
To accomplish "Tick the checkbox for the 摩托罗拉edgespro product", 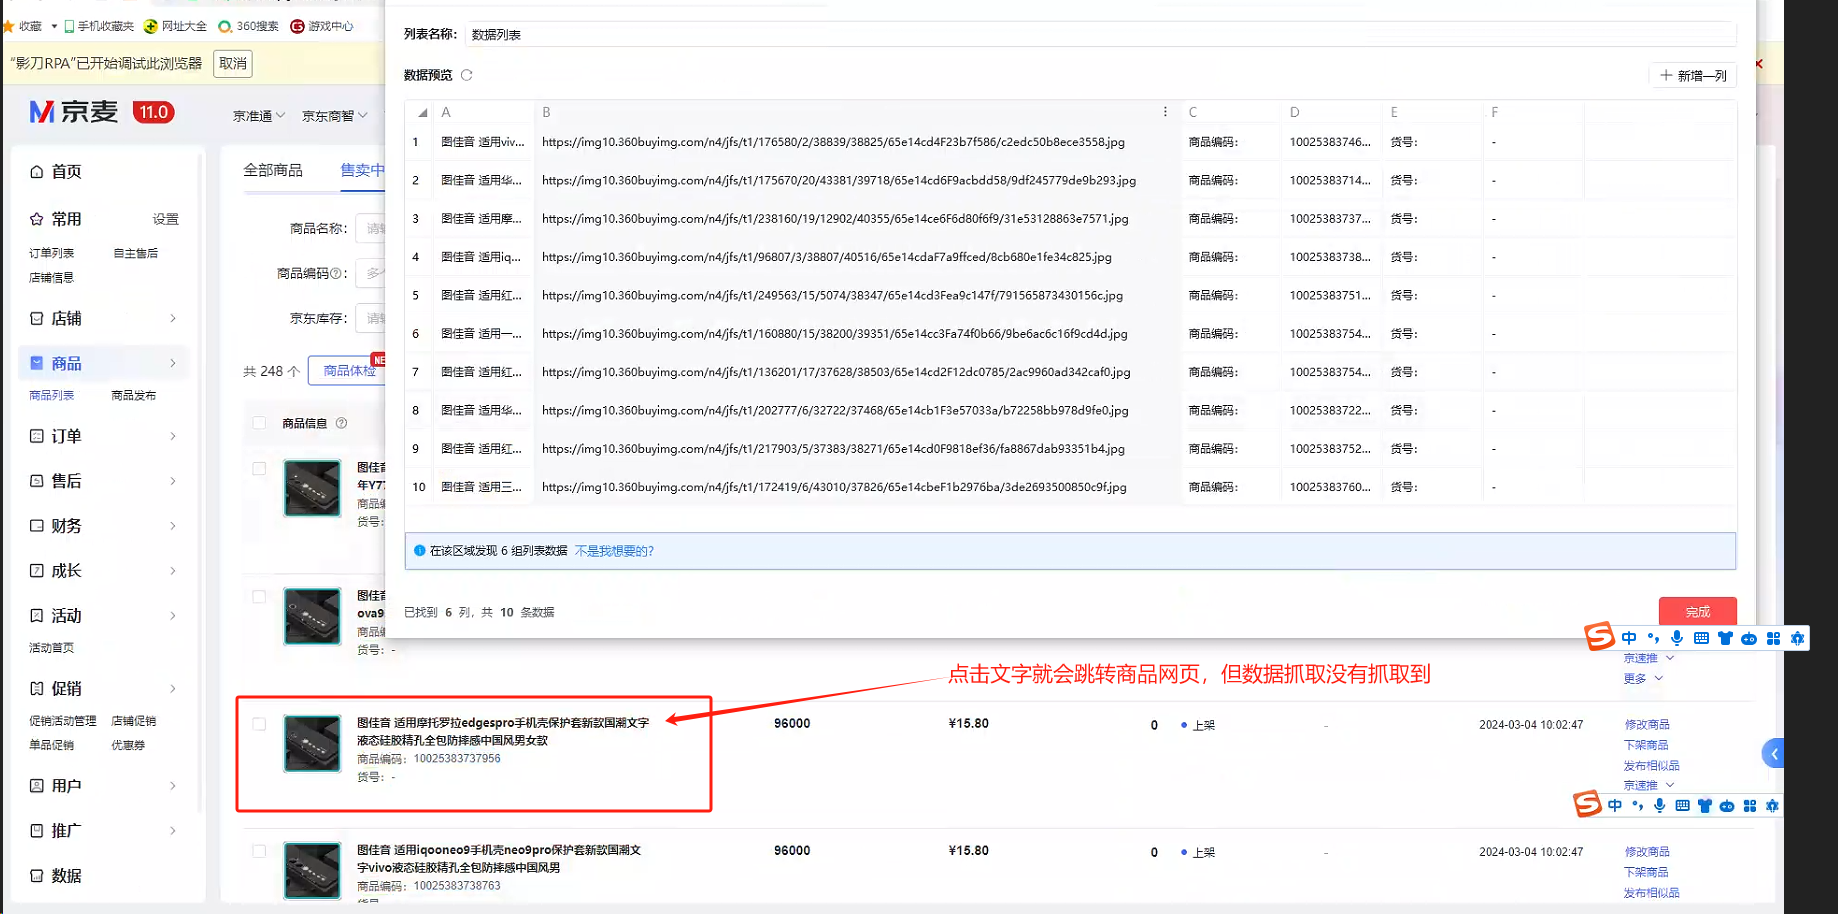I will pyautogui.click(x=259, y=724).
